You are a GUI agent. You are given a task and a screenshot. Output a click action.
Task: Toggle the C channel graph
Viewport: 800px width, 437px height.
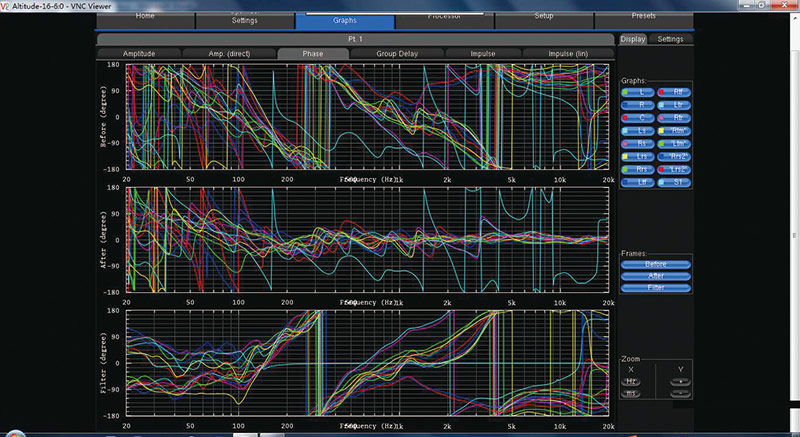(638, 118)
